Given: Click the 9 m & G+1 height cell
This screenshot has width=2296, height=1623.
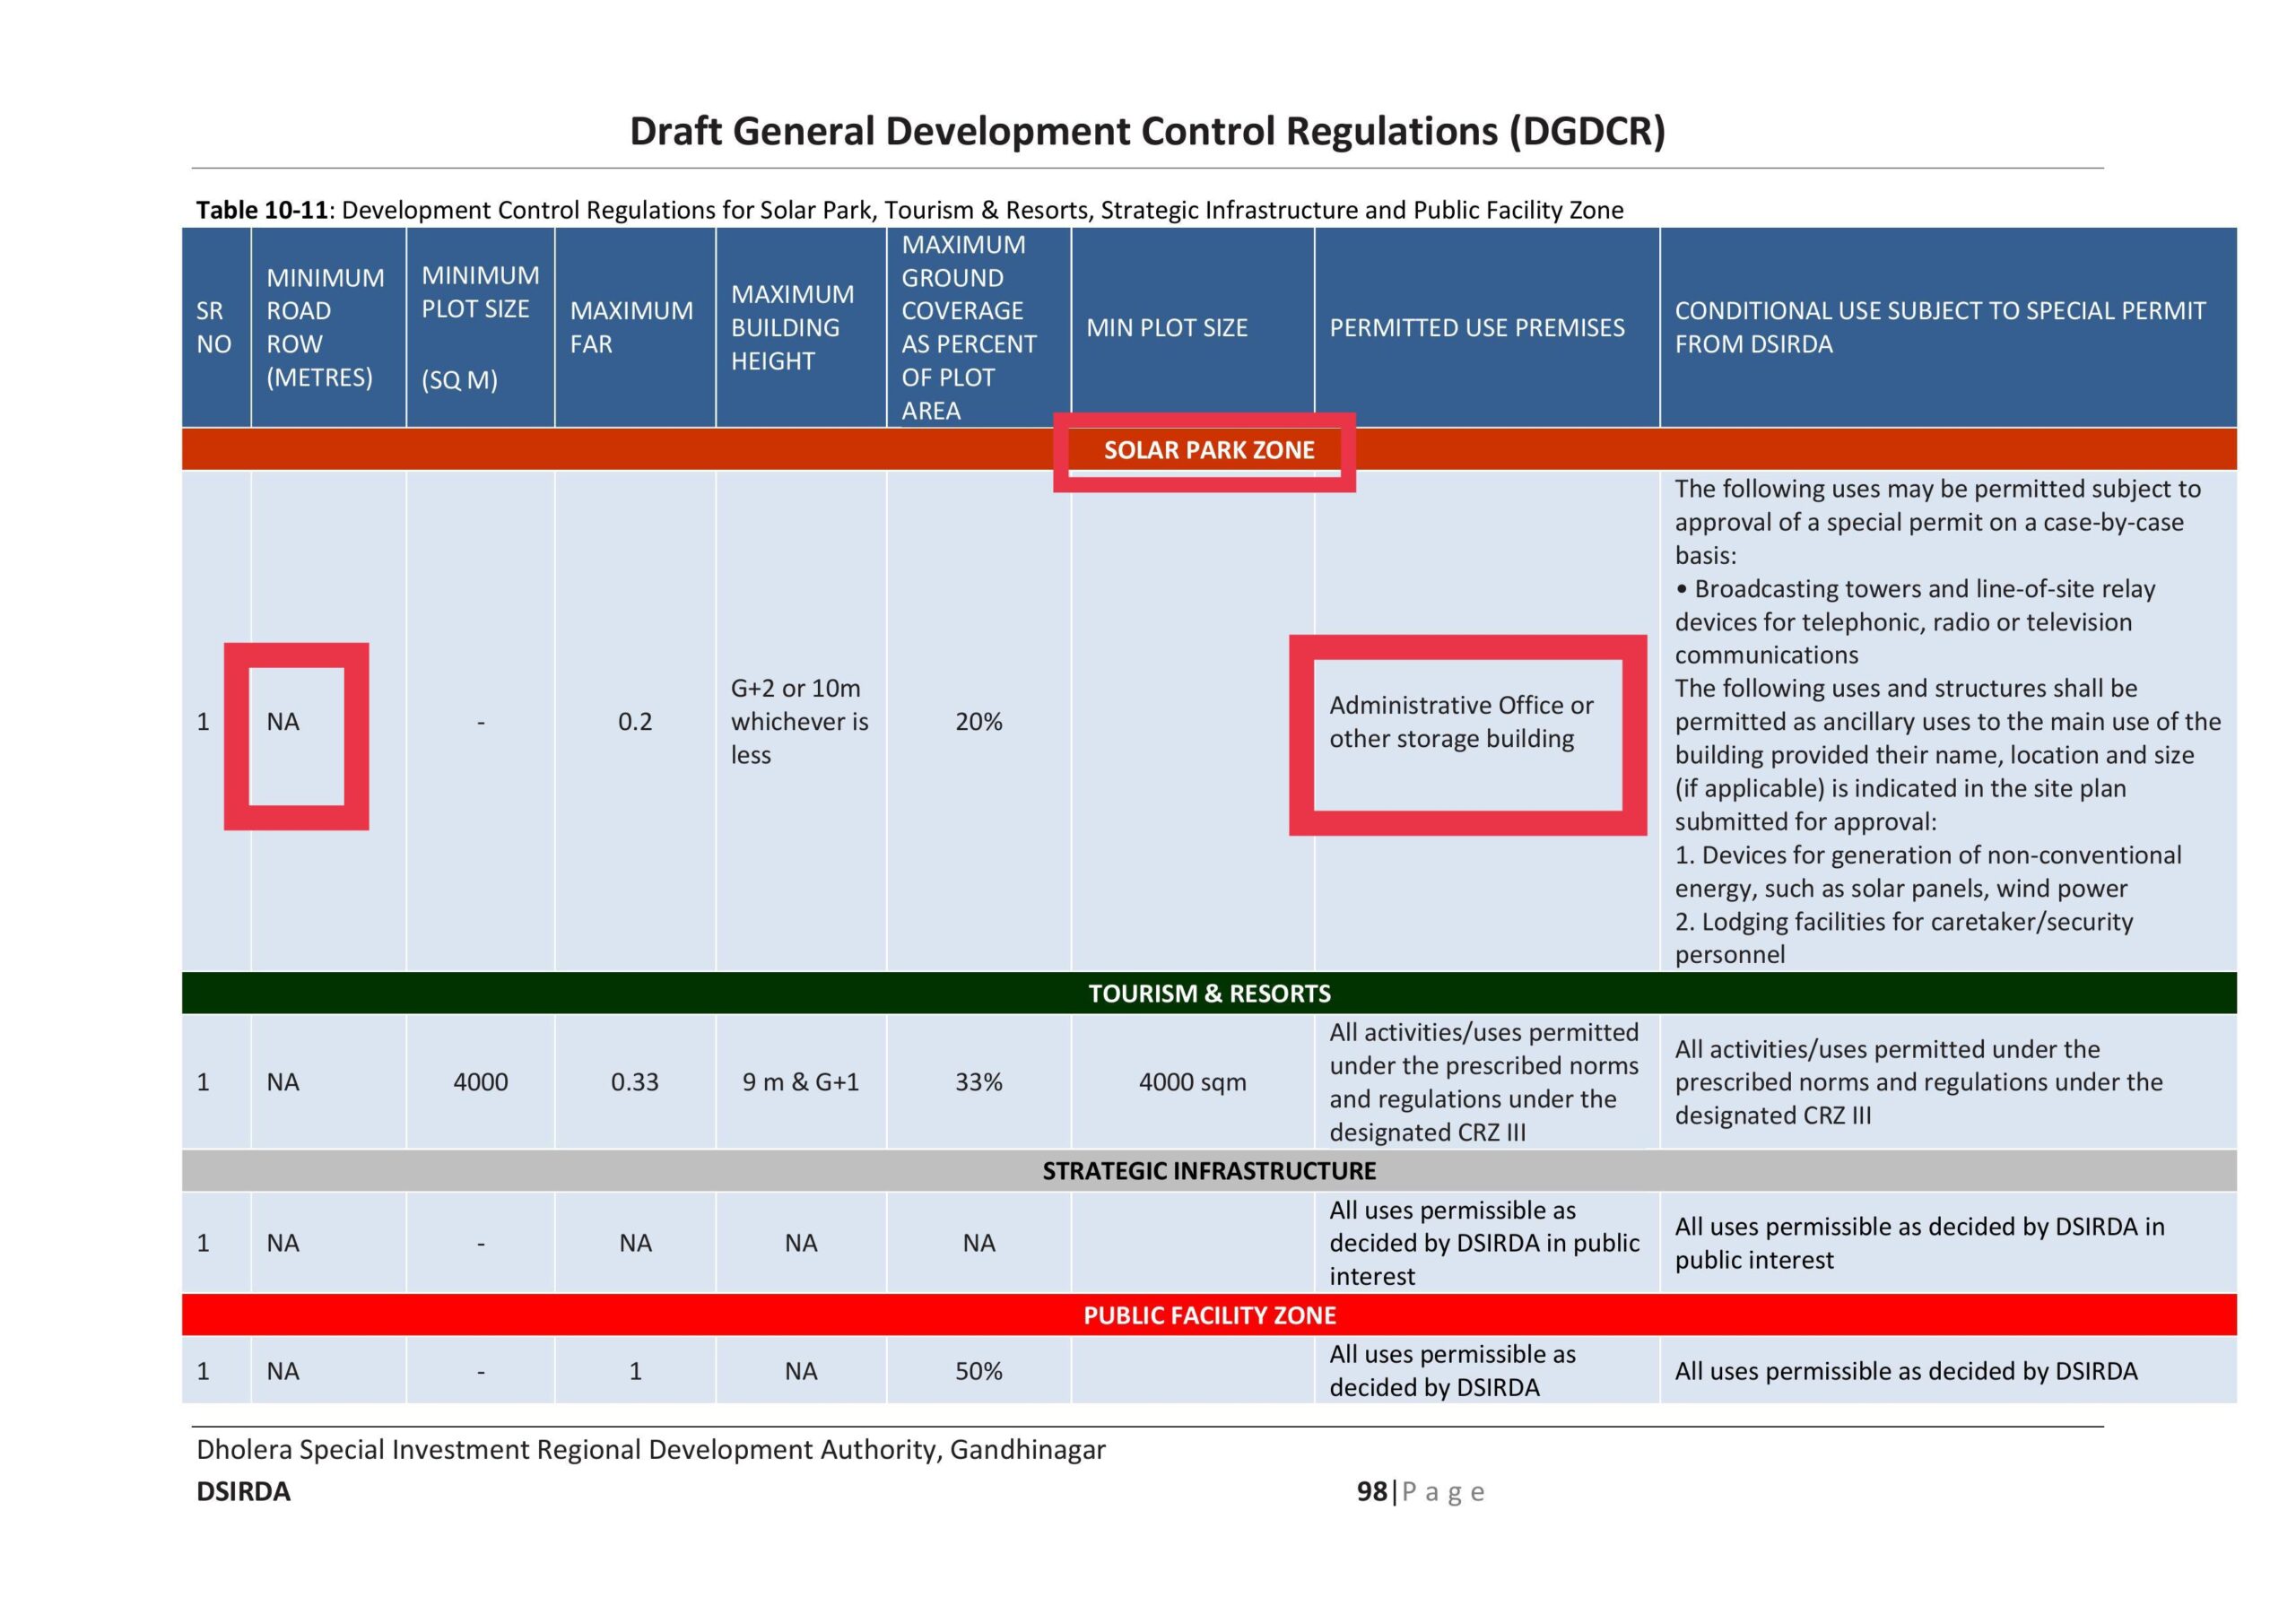Looking at the screenshot, I should click(x=800, y=1082).
